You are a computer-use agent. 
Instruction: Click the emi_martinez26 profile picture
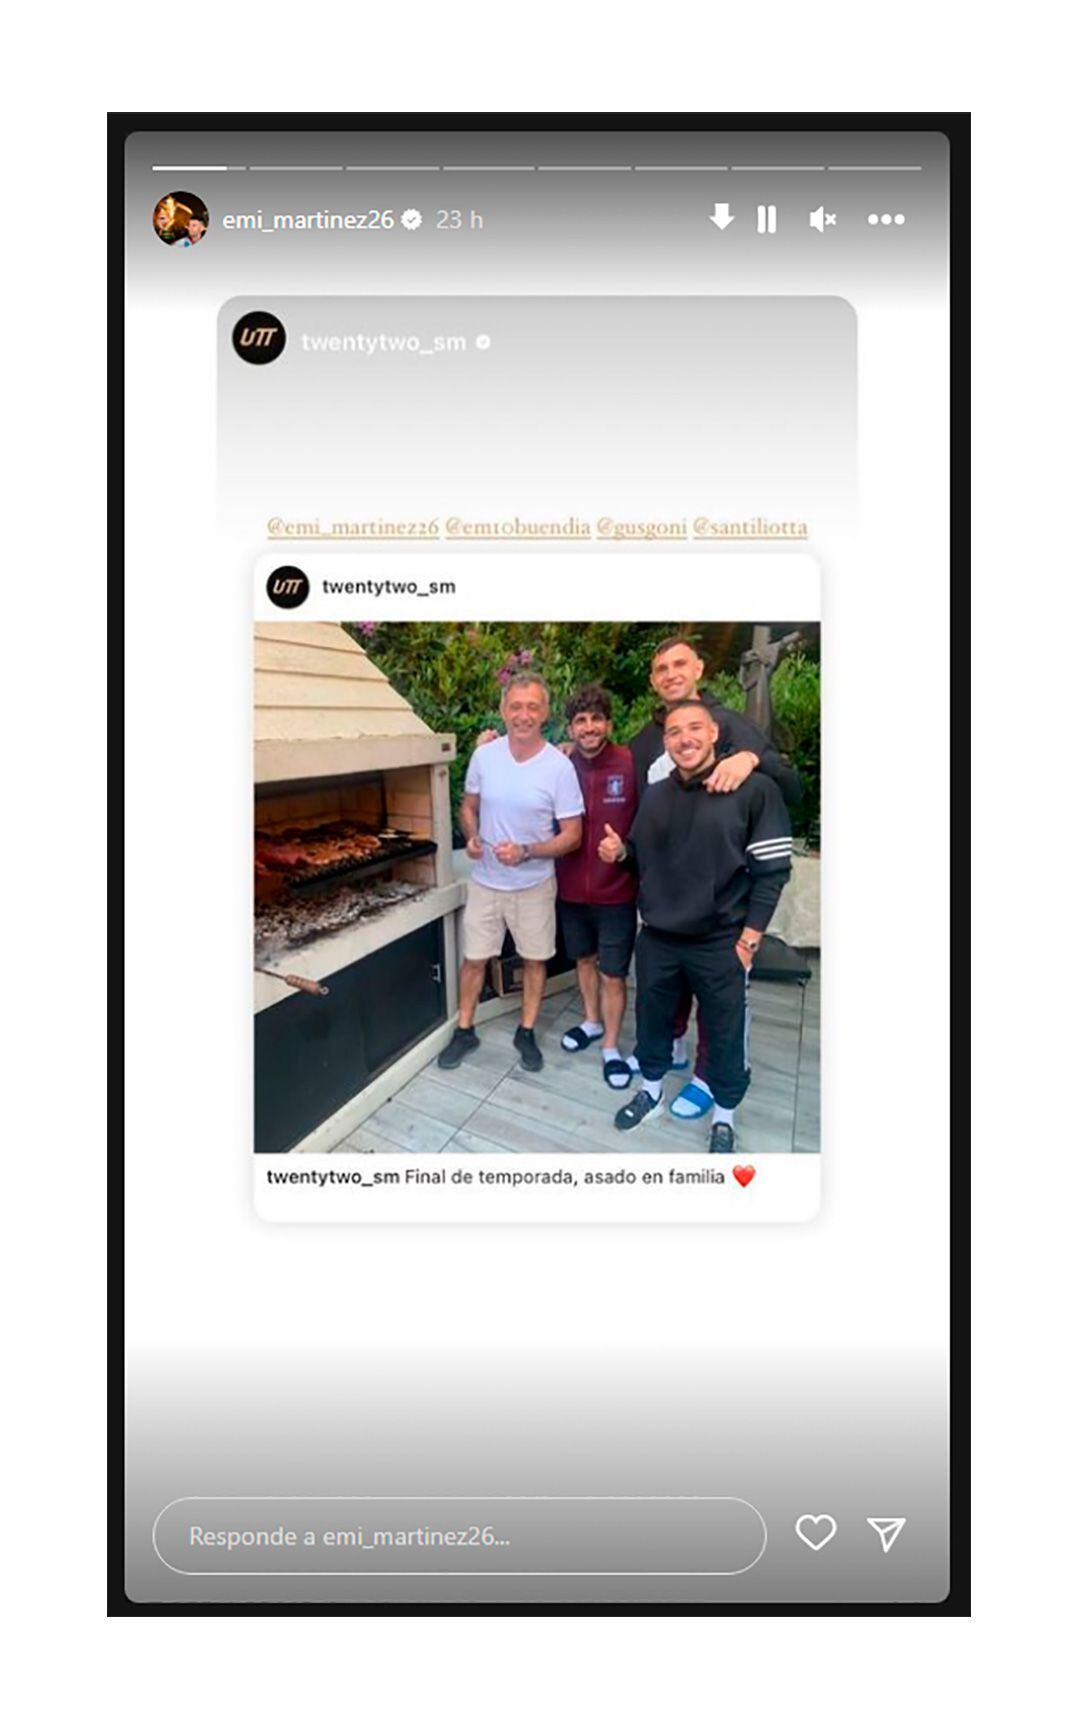click(x=181, y=219)
